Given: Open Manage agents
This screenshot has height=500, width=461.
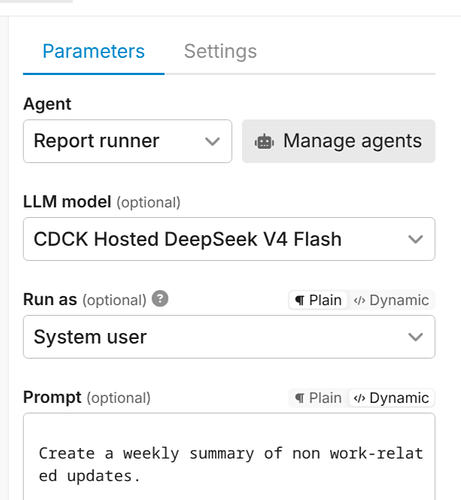Looking at the screenshot, I should pyautogui.click(x=338, y=141).
